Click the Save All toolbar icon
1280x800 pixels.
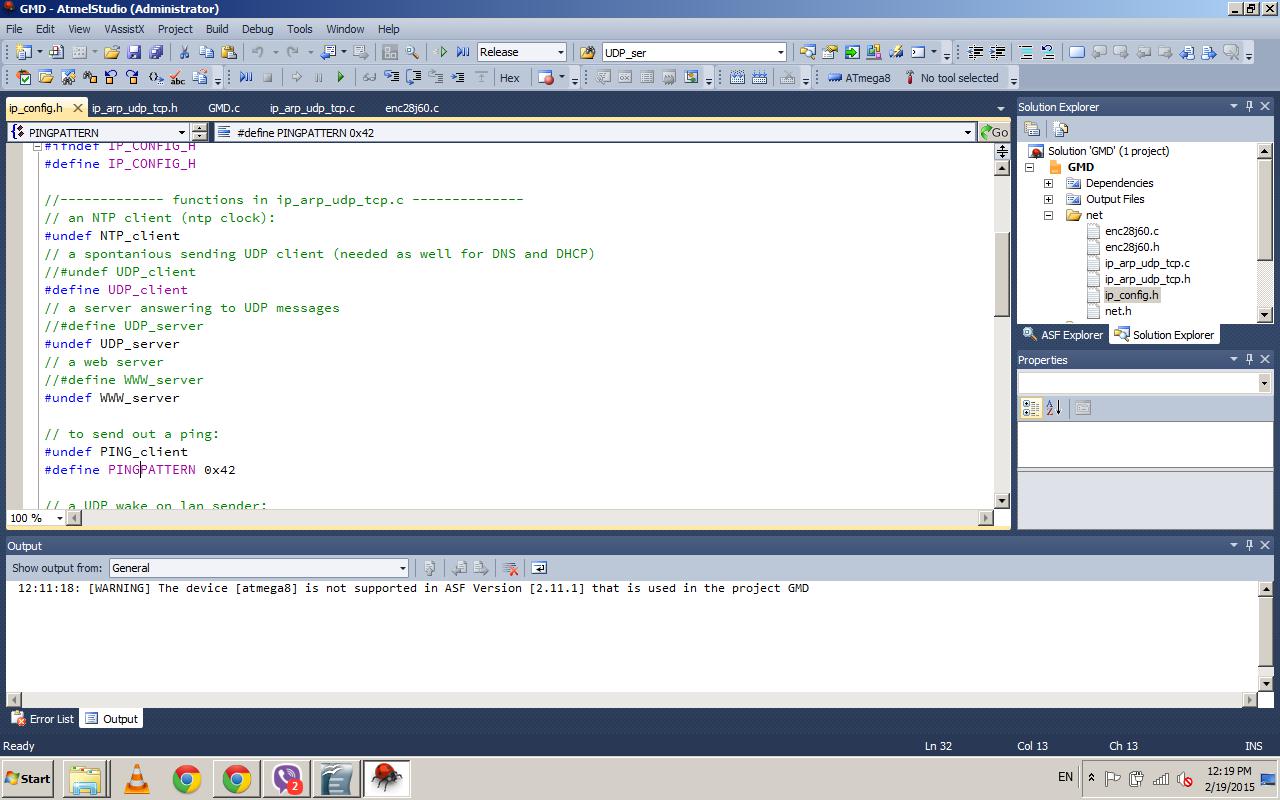pyautogui.click(x=156, y=52)
